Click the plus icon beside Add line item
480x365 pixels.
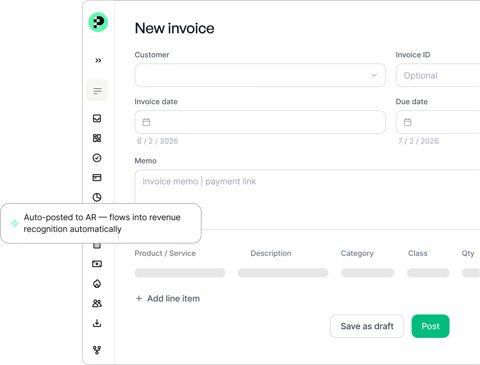139,298
